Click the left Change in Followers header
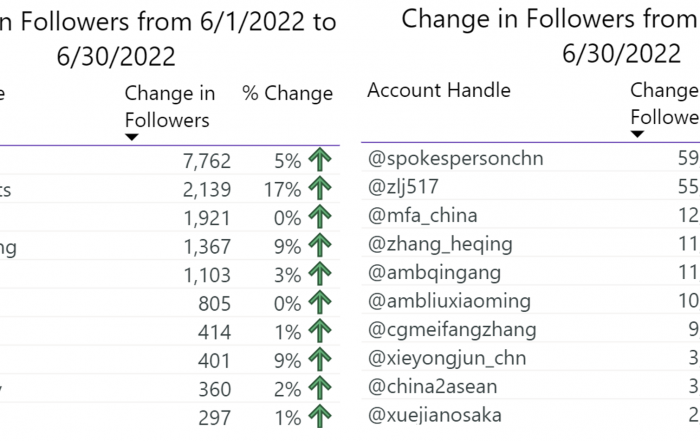 (170, 107)
